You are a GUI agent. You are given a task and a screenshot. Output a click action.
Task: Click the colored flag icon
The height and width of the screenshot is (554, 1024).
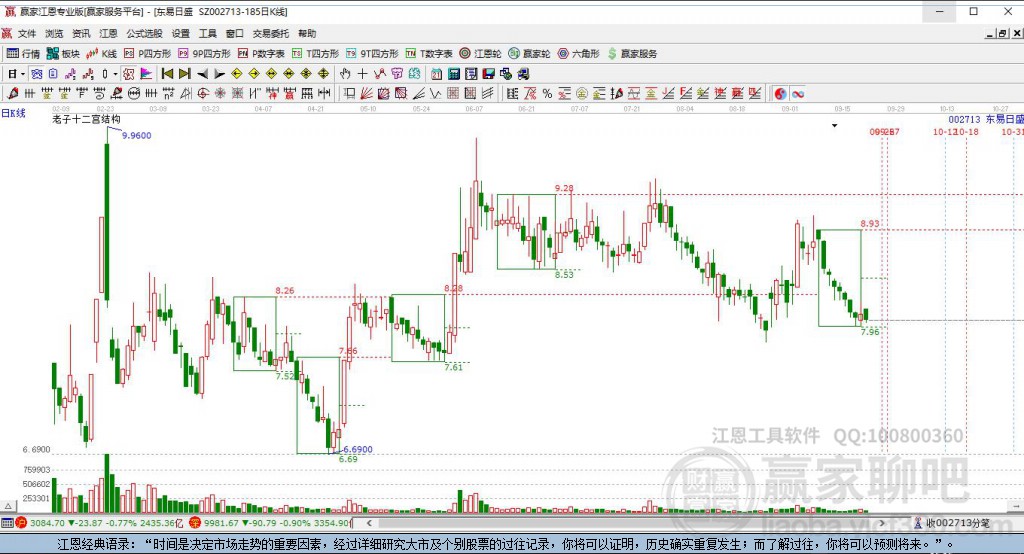(146, 74)
